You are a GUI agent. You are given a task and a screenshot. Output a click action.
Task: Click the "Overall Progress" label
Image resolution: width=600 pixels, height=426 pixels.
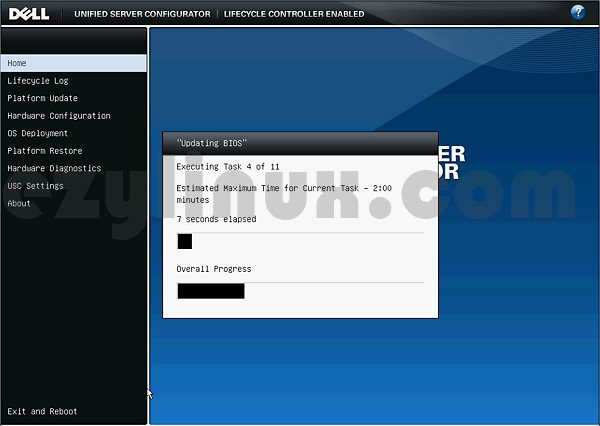(214, 269)
